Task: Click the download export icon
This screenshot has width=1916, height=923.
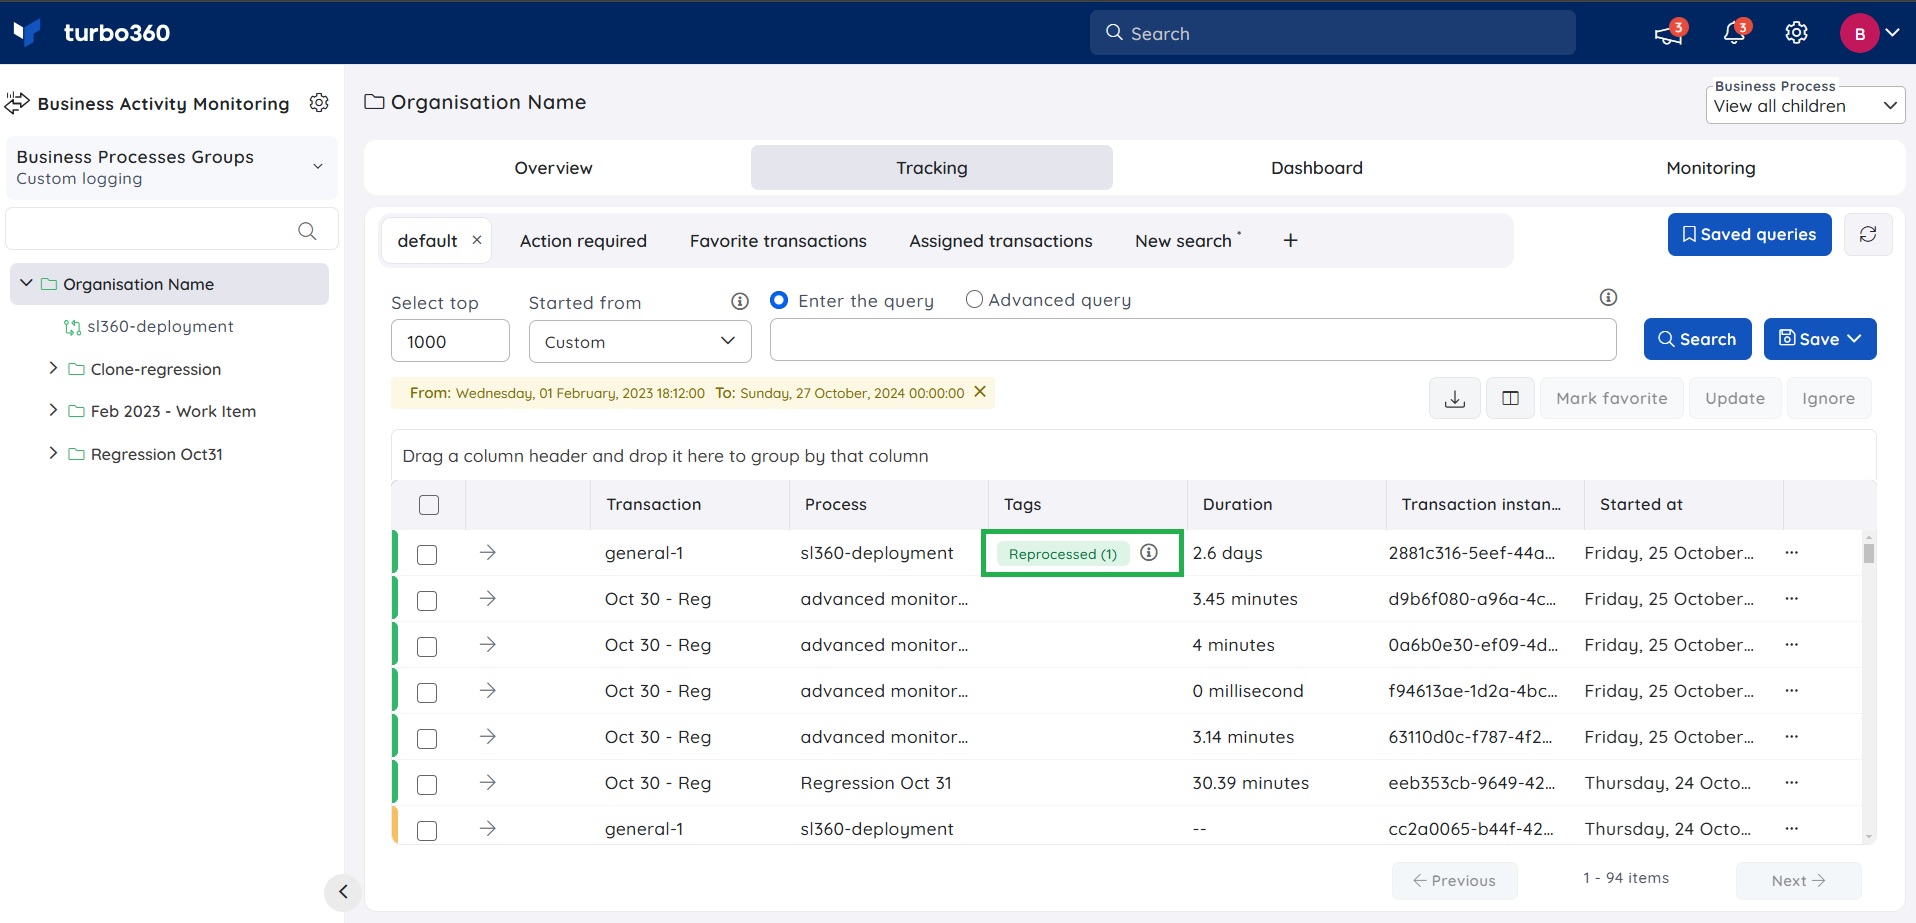Action: coord(1455,398)
